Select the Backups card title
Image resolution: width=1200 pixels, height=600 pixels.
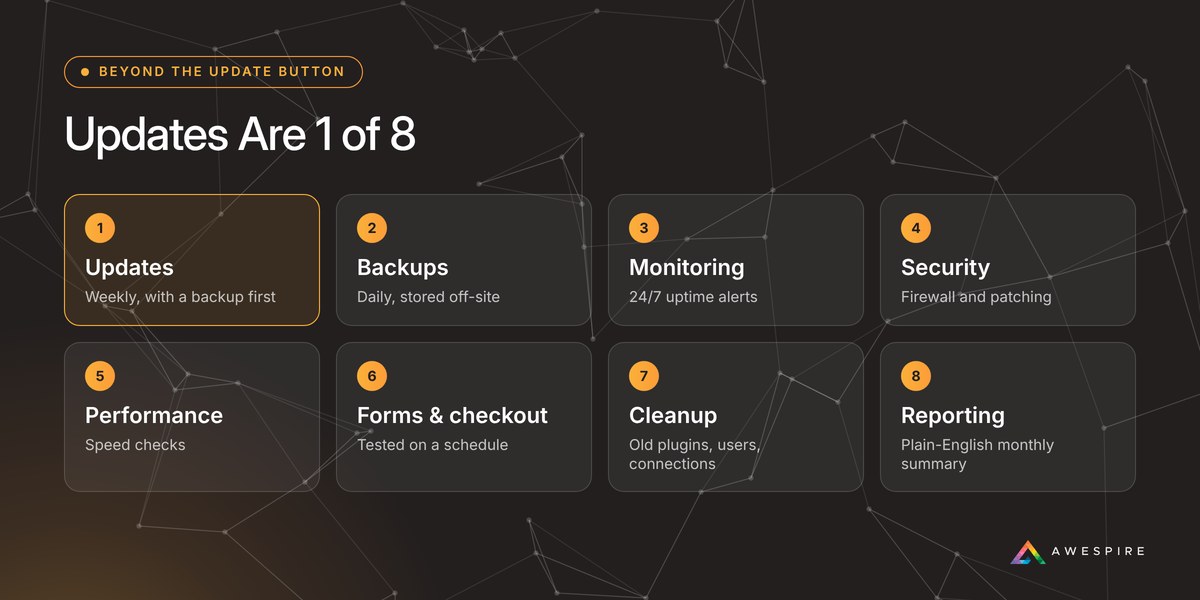[403, 268]
